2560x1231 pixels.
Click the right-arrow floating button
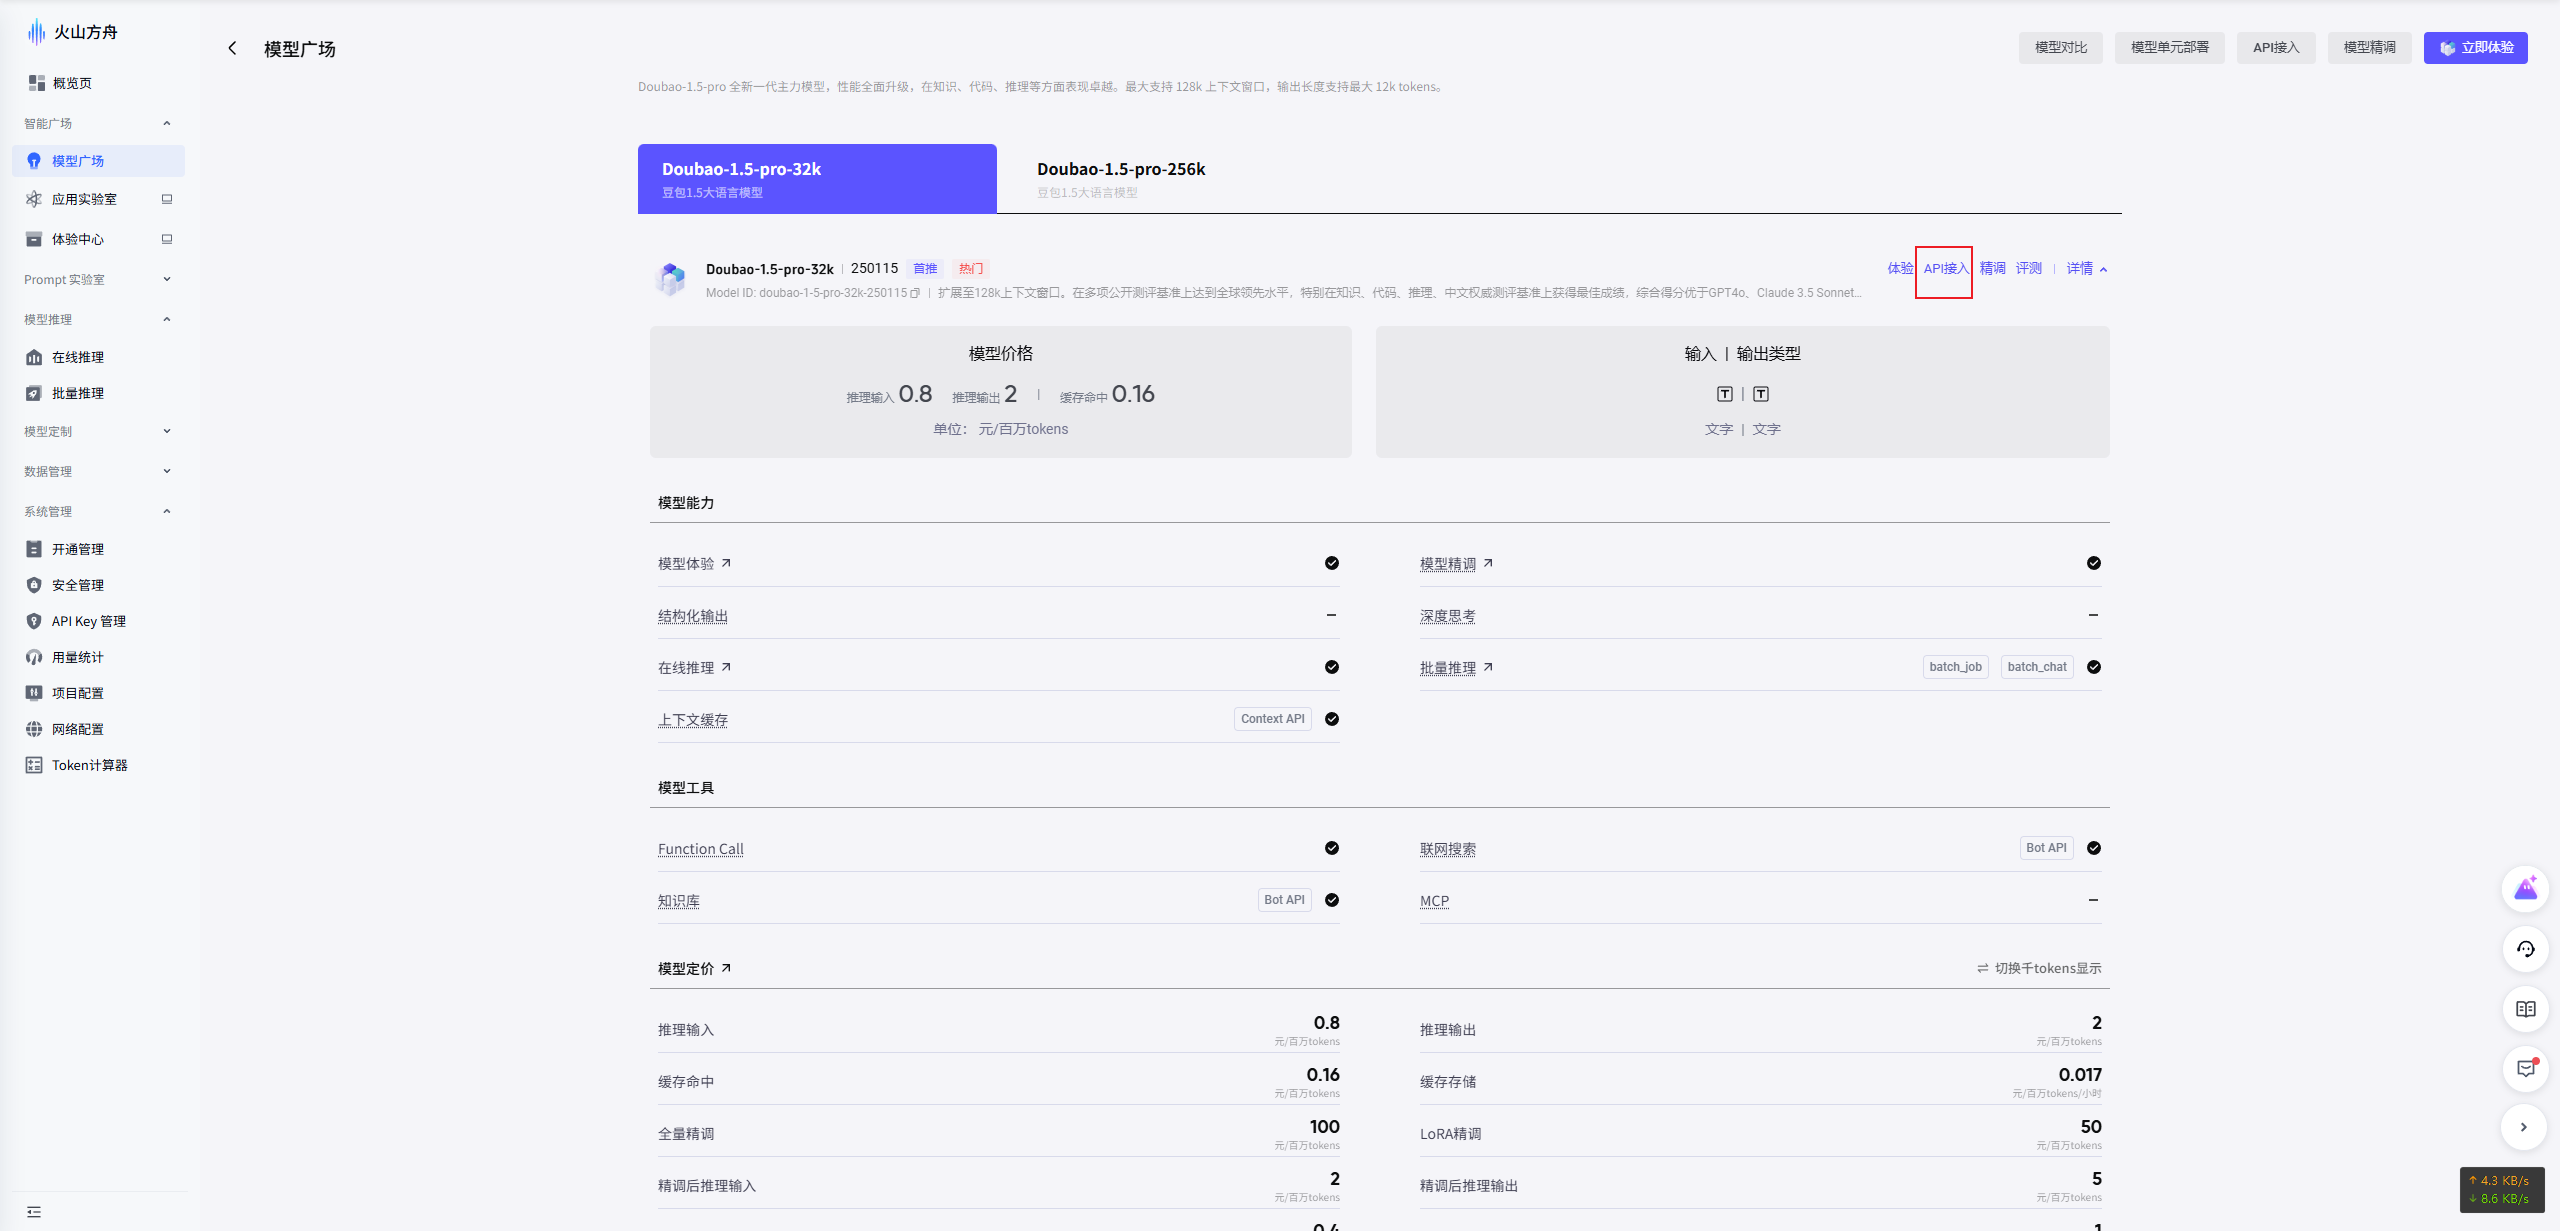[x=2523, y=1127]
